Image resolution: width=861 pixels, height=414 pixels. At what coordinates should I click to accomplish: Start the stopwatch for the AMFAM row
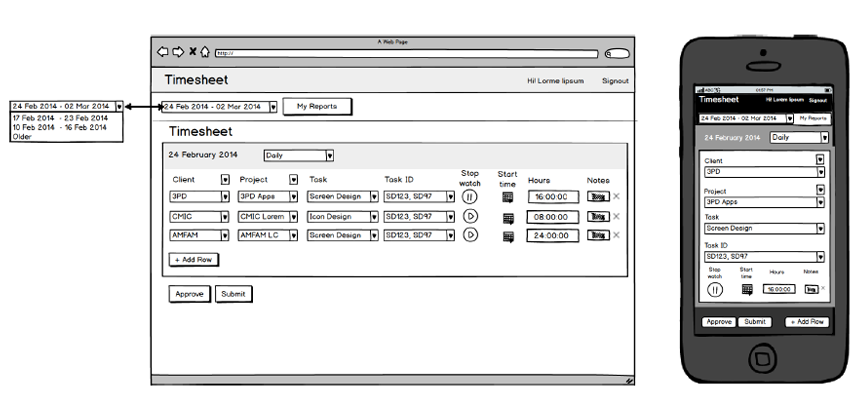[470, 235]
